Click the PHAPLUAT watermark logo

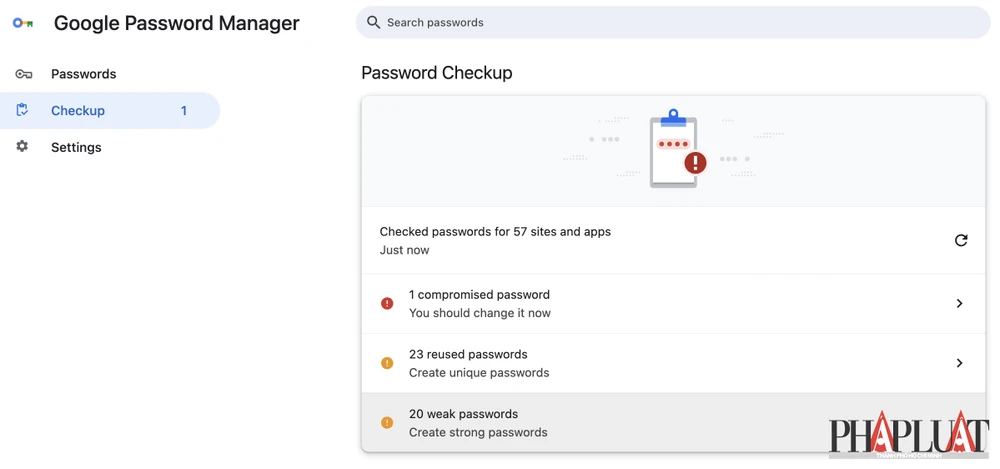(908, 435)
